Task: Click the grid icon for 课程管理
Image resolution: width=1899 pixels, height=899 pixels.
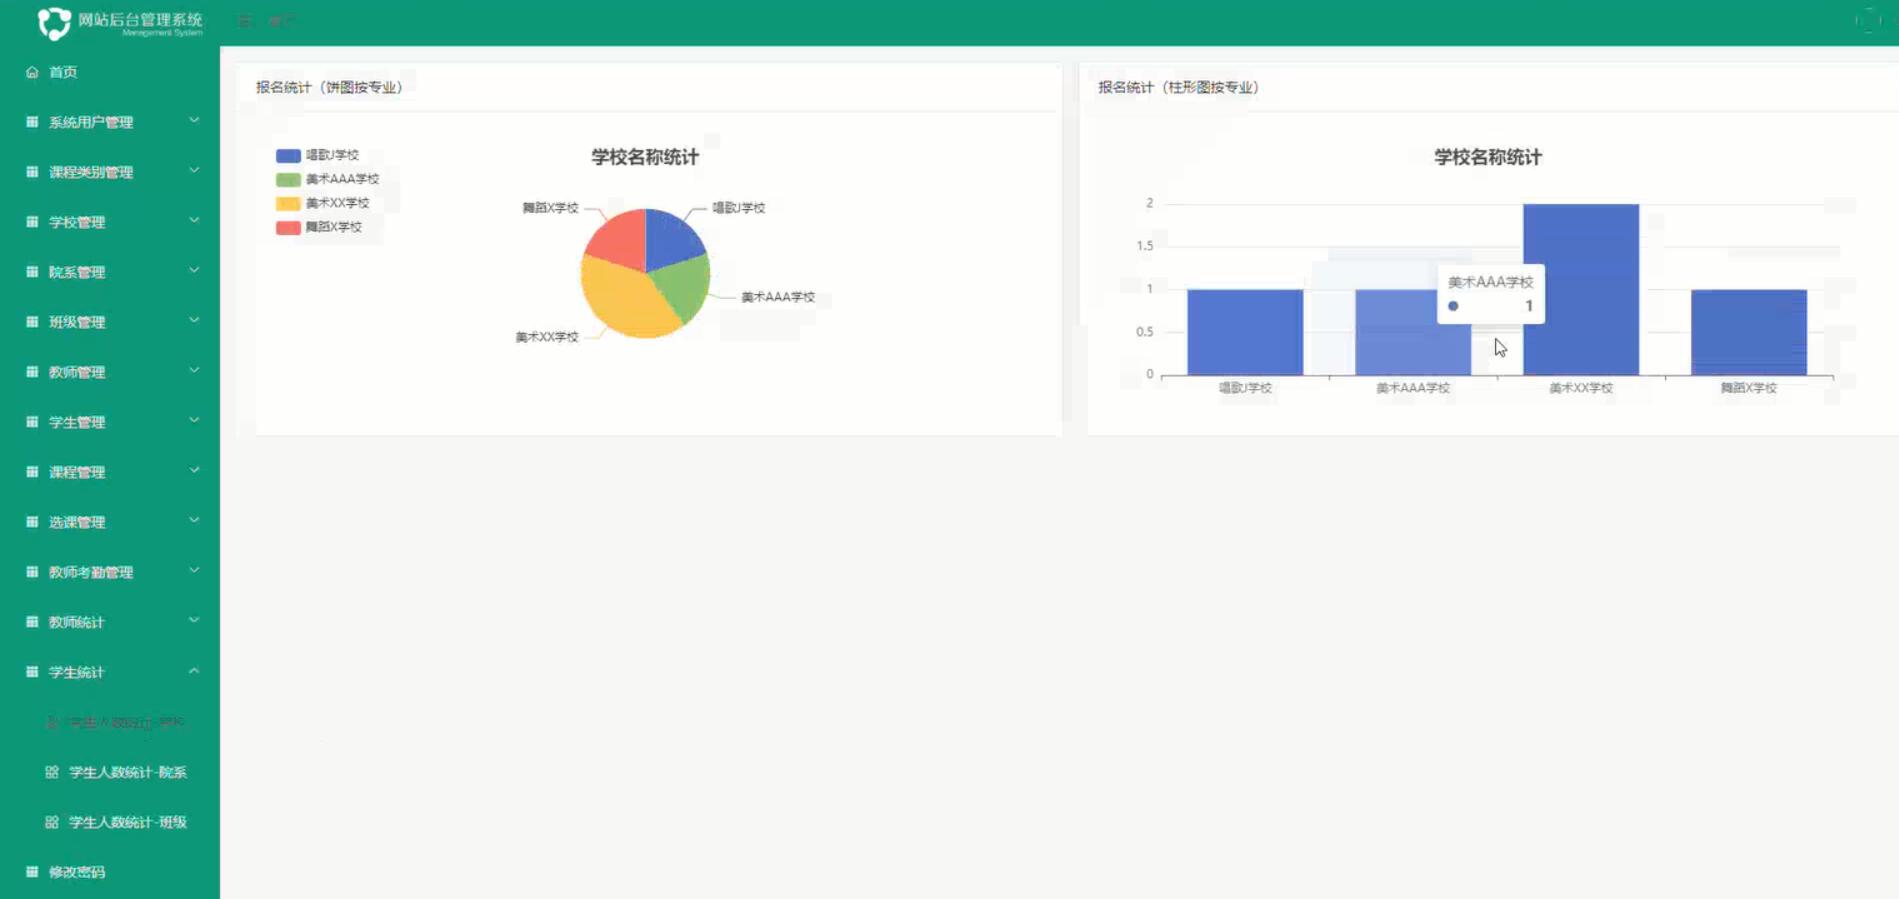Action: coord(32,472)
